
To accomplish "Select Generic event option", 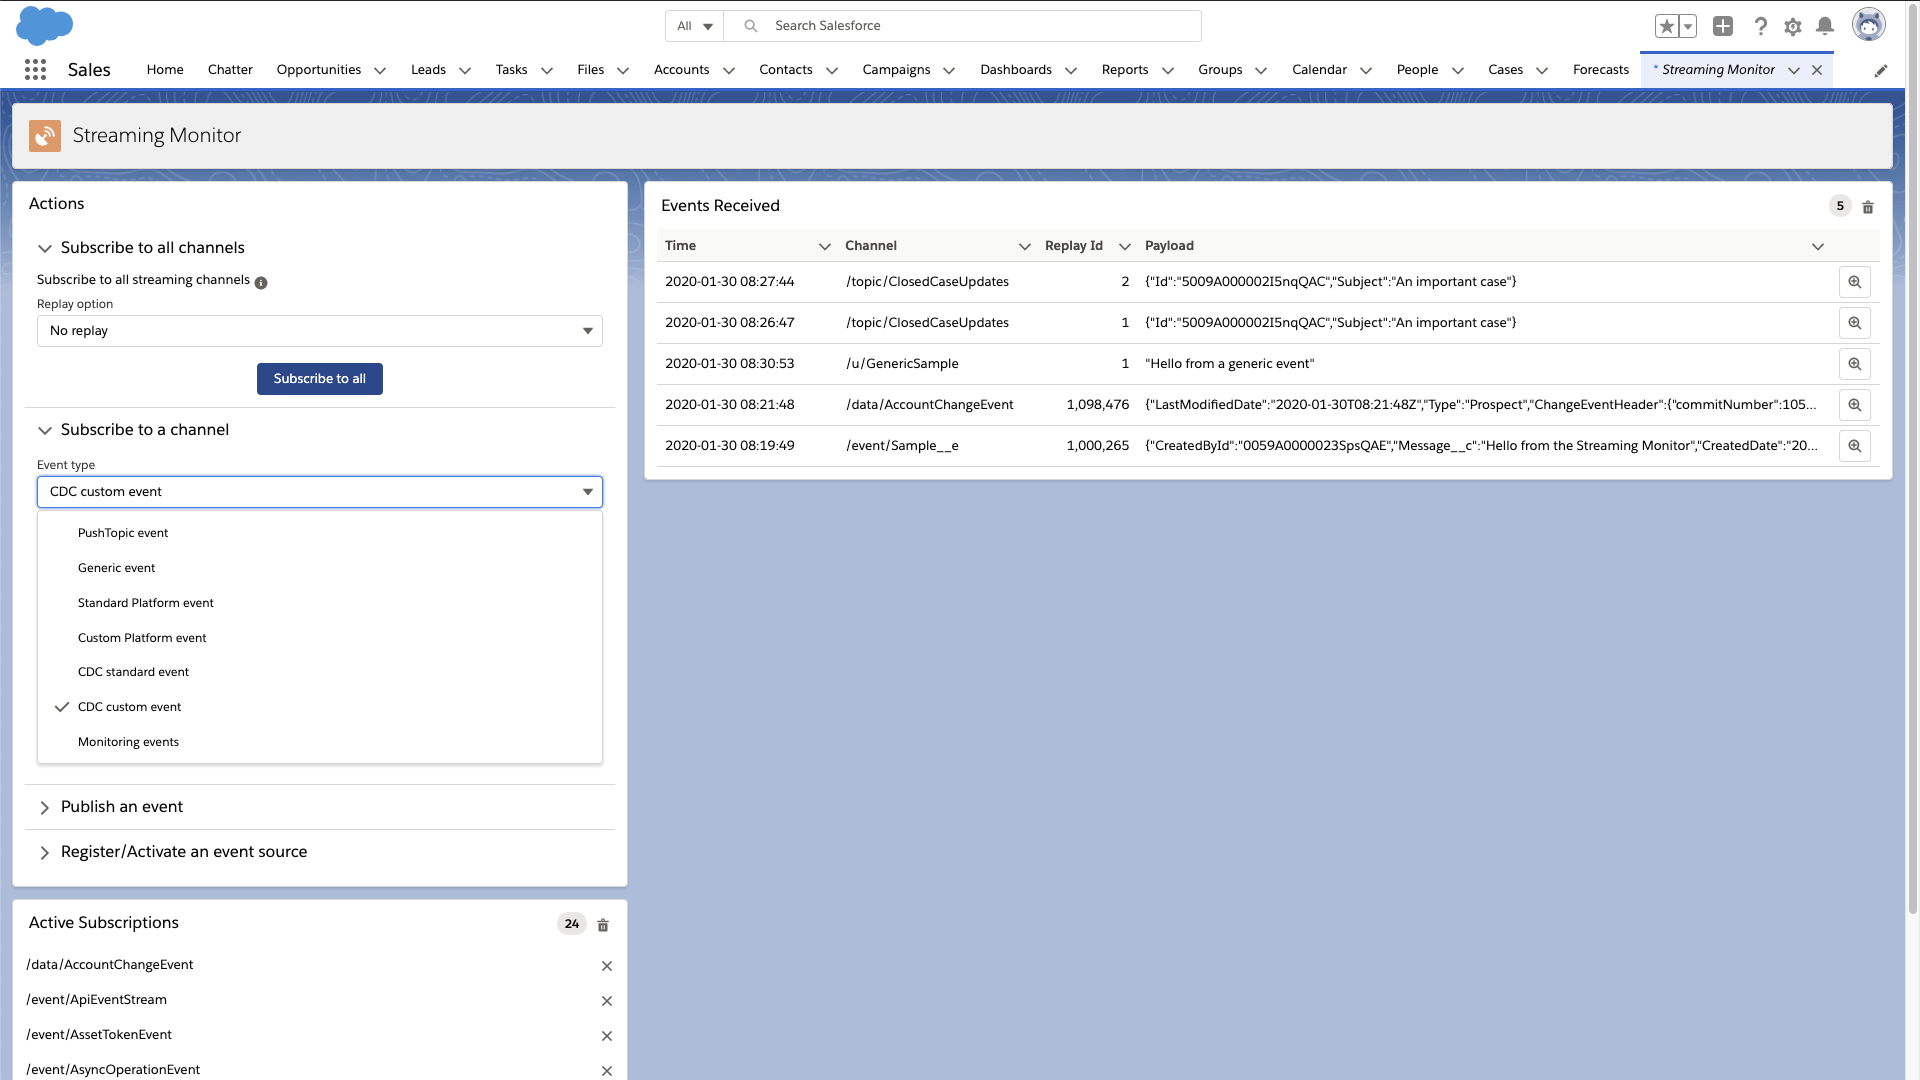I will (320, 568).
